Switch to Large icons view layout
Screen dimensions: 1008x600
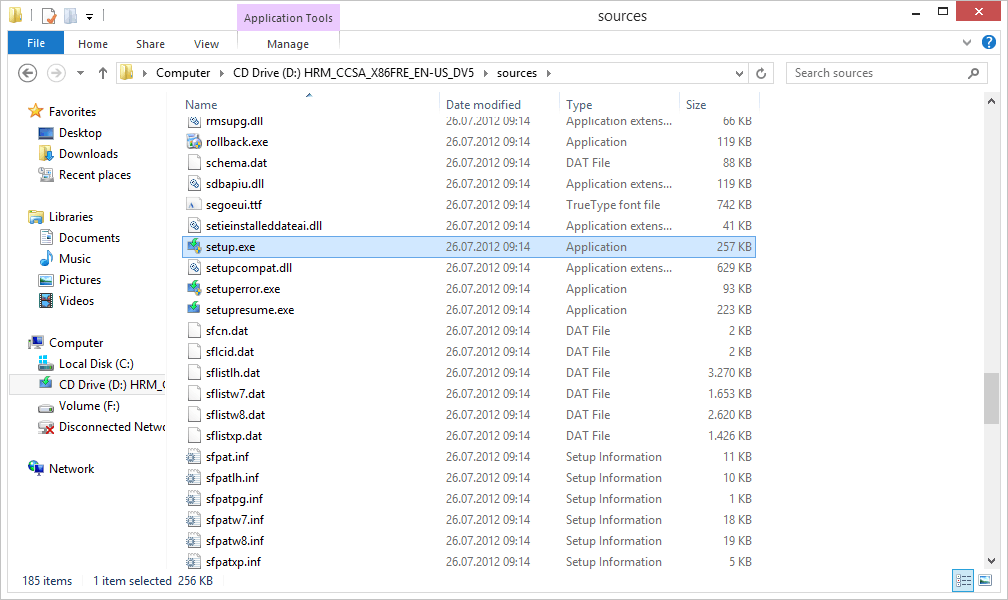(x=985, y=581)
